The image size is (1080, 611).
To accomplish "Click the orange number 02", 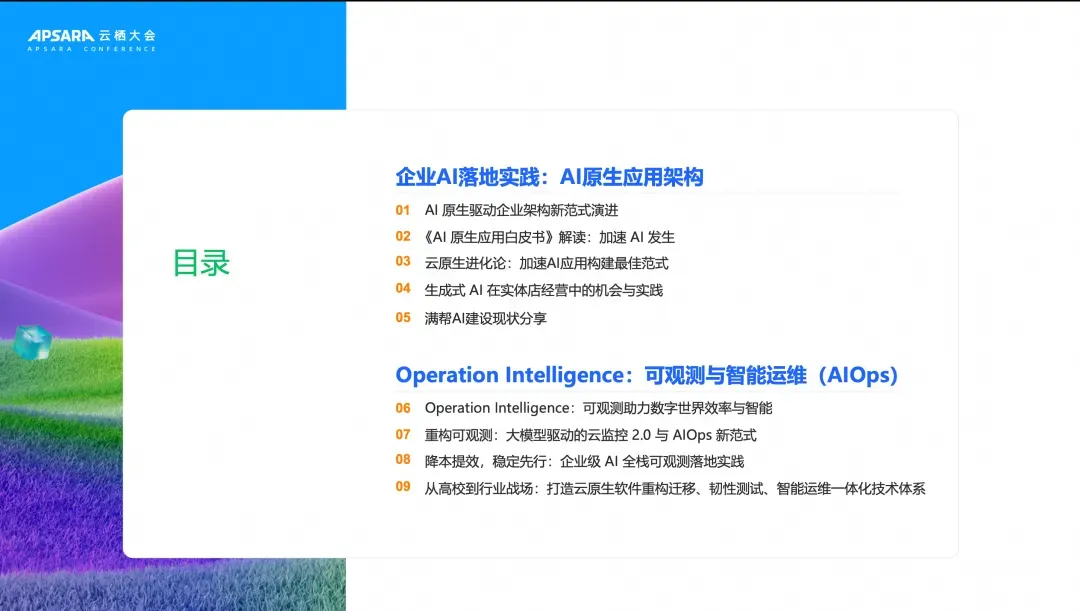I will pos(403,236).
